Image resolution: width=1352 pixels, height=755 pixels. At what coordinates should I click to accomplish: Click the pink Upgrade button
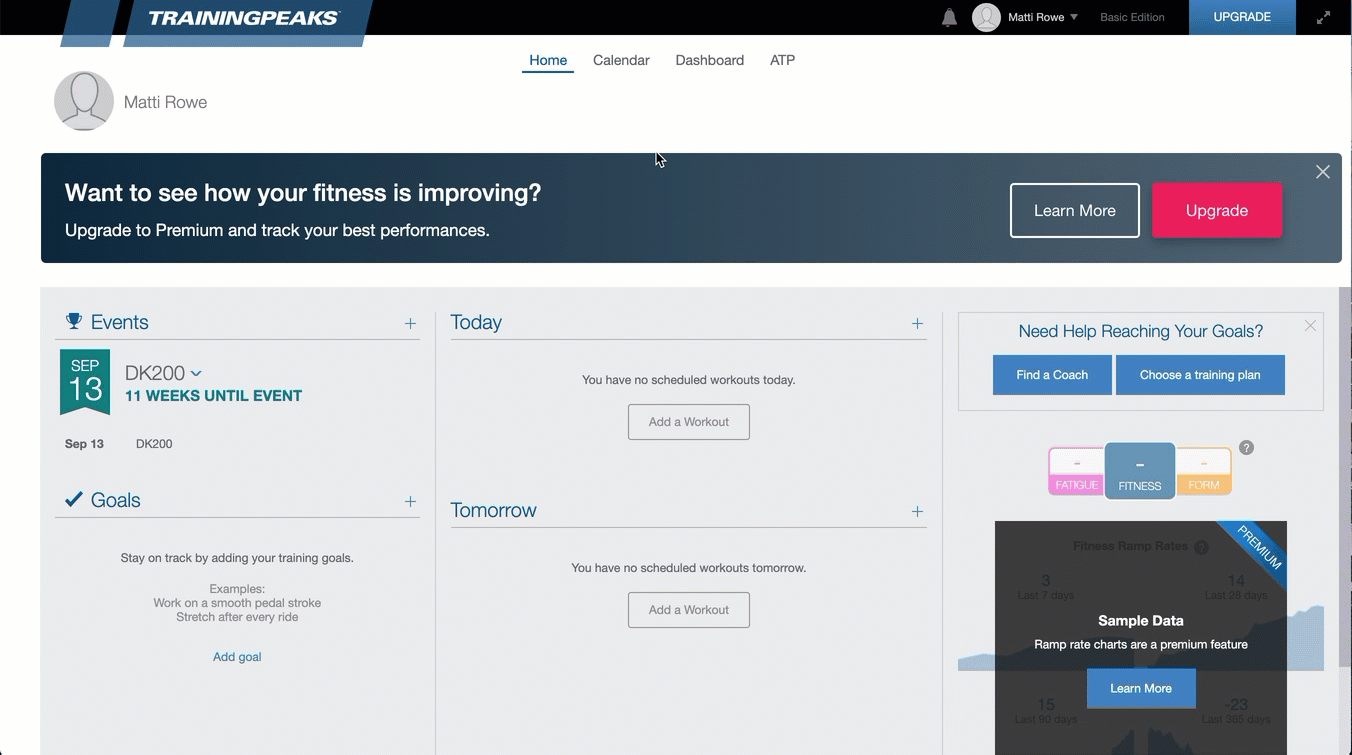tap(1217, 210)
